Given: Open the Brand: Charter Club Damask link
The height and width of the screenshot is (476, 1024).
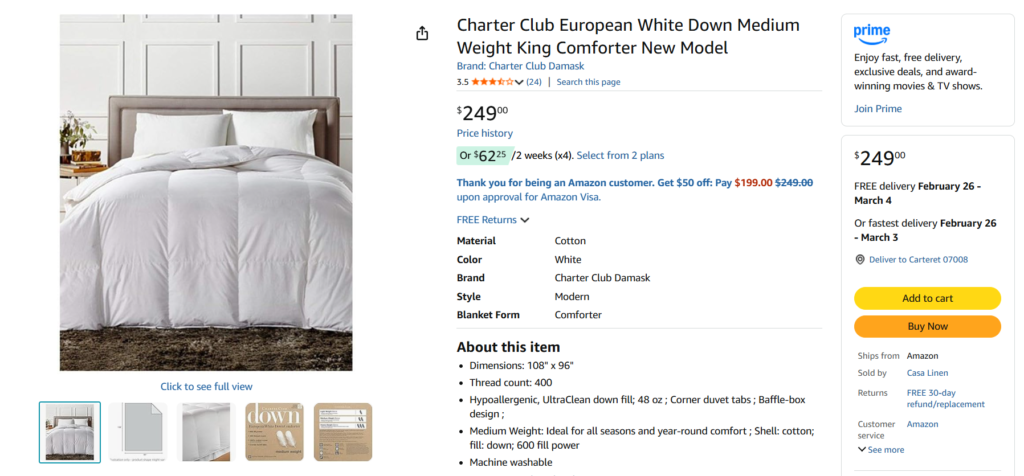Looking at the screenshot, I should (520, 66).
